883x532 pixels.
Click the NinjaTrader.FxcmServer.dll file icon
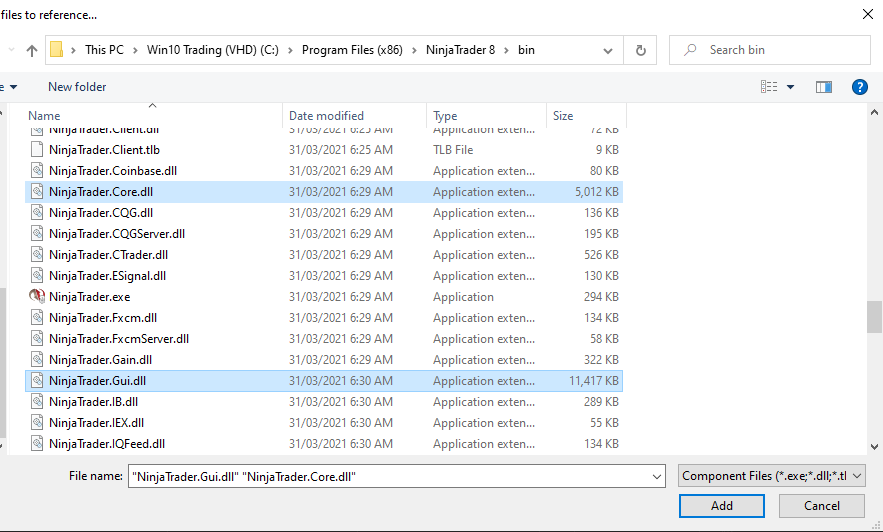click(x=37, y=339)
